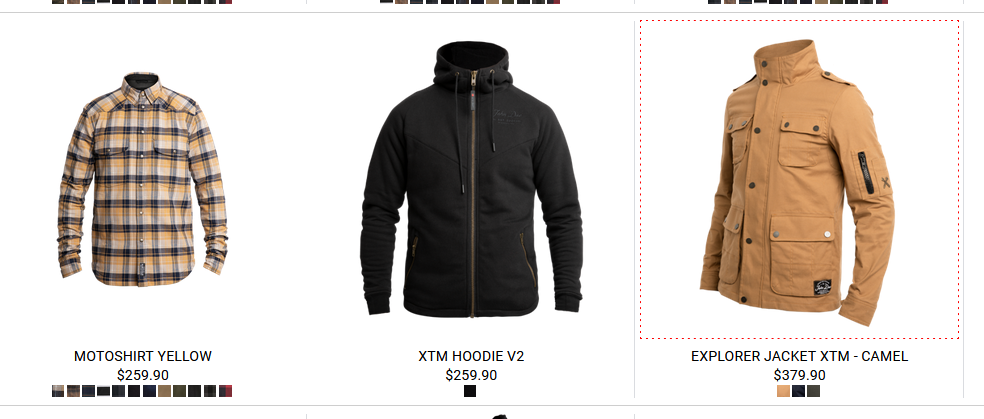
Task: Select the black swatch under XTM Hoodie V2
Action: [x=470, y=391]
